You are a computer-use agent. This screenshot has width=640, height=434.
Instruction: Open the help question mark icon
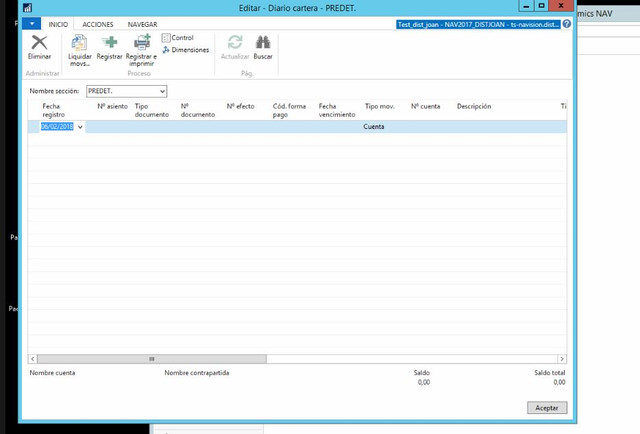click(x=567, y=24)
